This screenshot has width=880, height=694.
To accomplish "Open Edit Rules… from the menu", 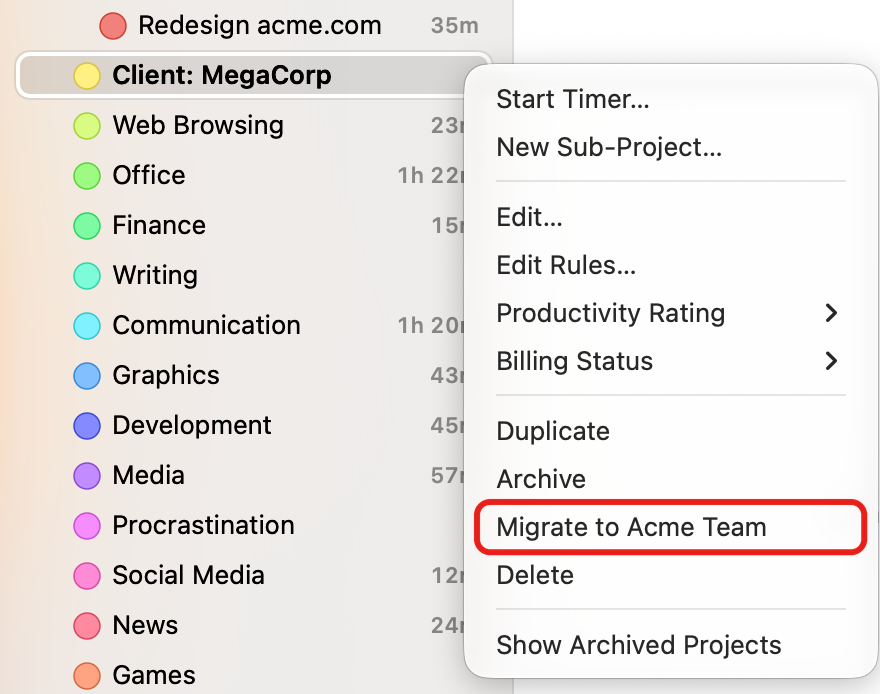I will point(671,265).
